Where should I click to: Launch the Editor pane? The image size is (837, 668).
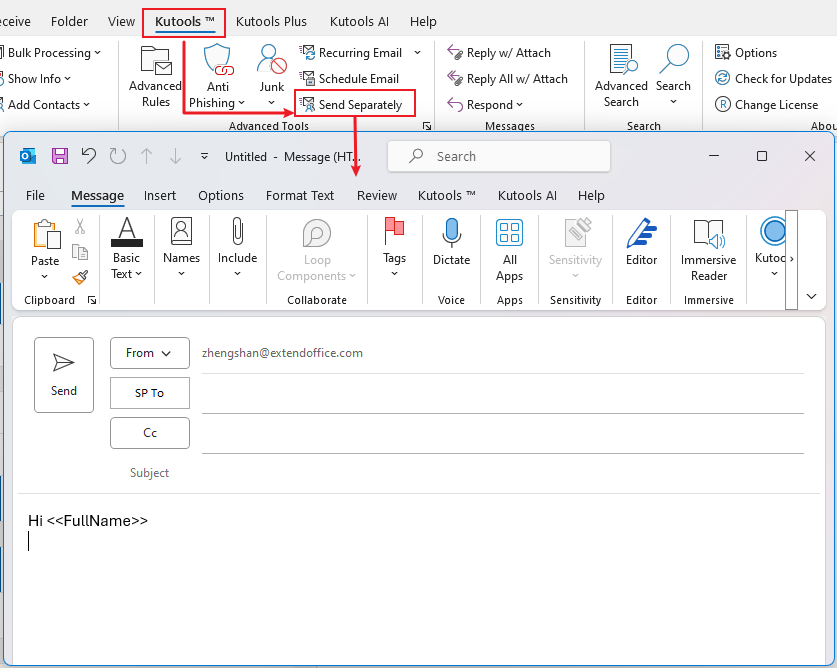click(641, 248)
